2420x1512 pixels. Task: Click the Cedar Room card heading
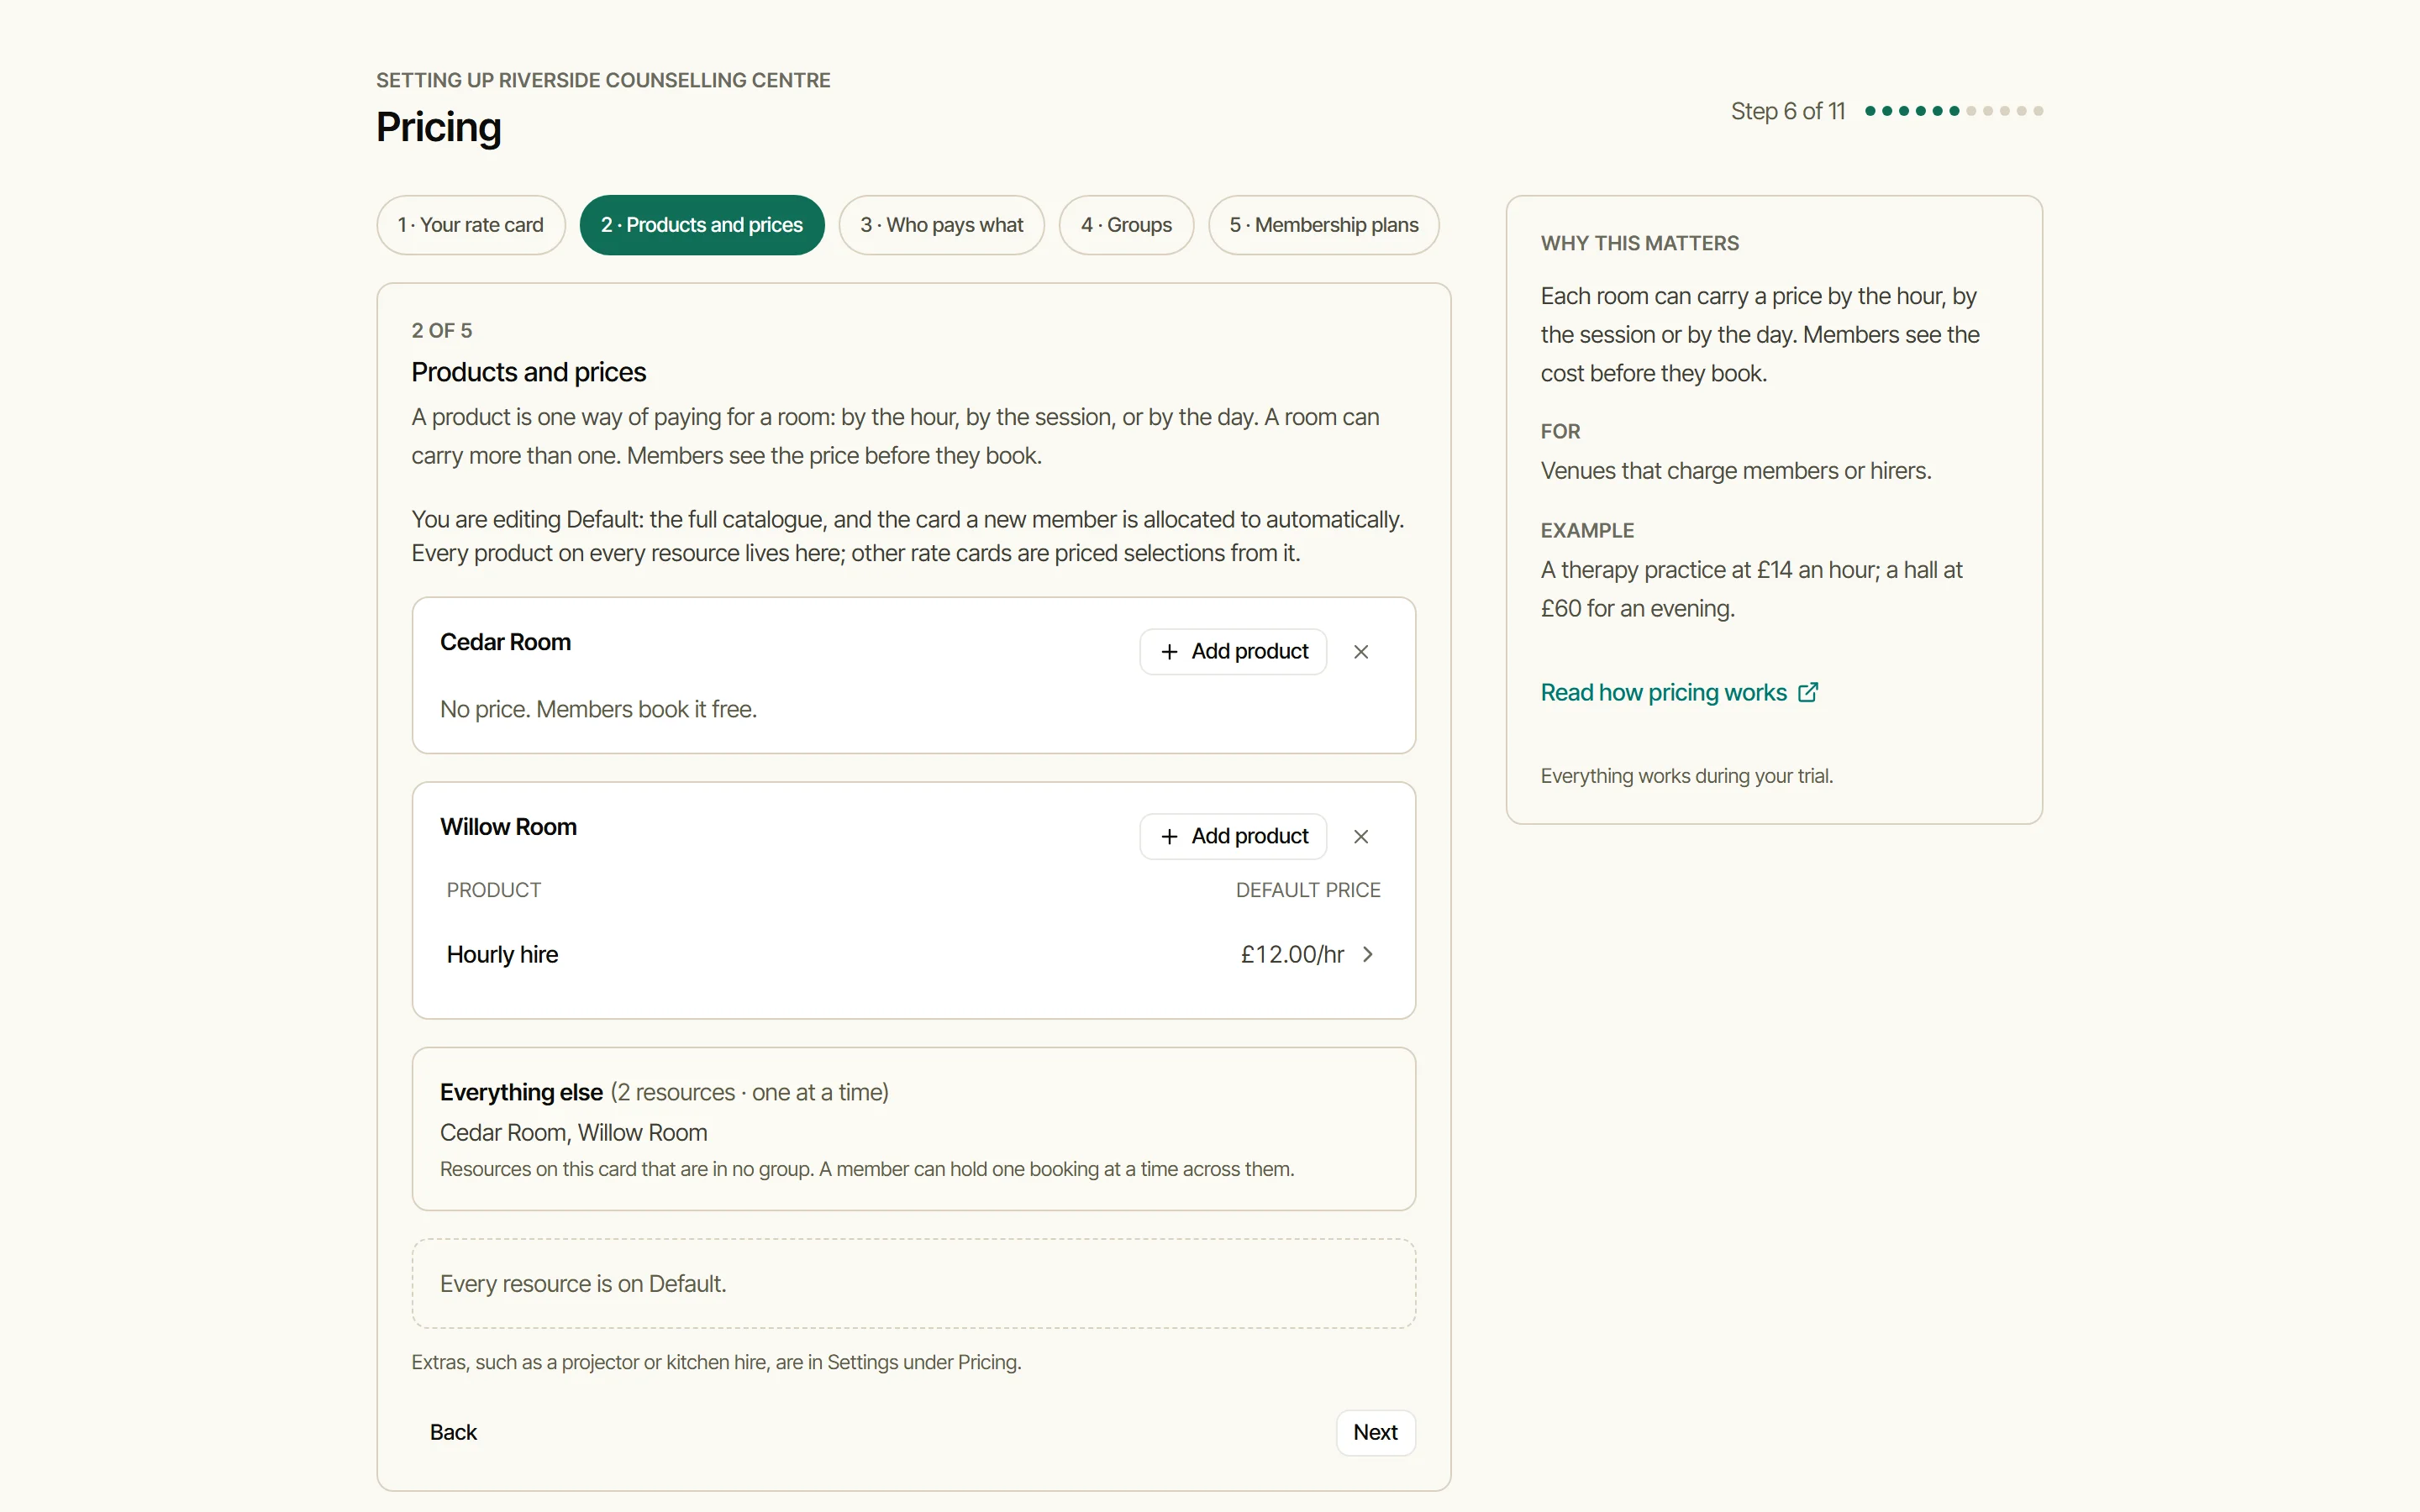(x=505, y=642)
